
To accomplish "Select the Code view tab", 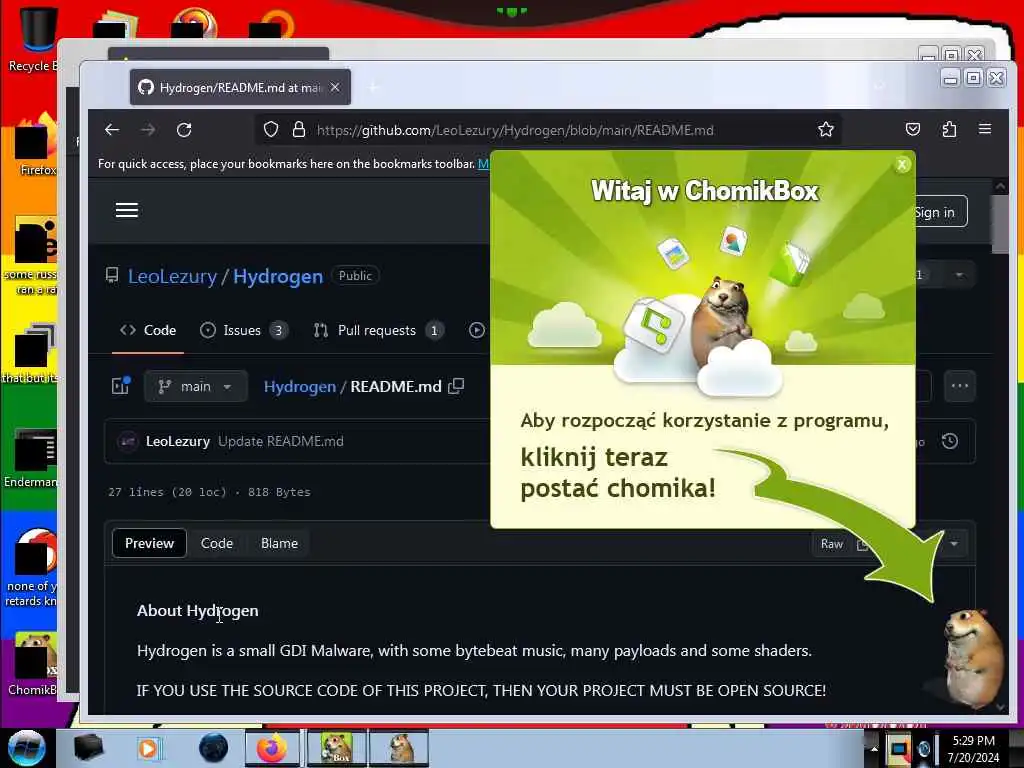I will (x=217, y=543).
